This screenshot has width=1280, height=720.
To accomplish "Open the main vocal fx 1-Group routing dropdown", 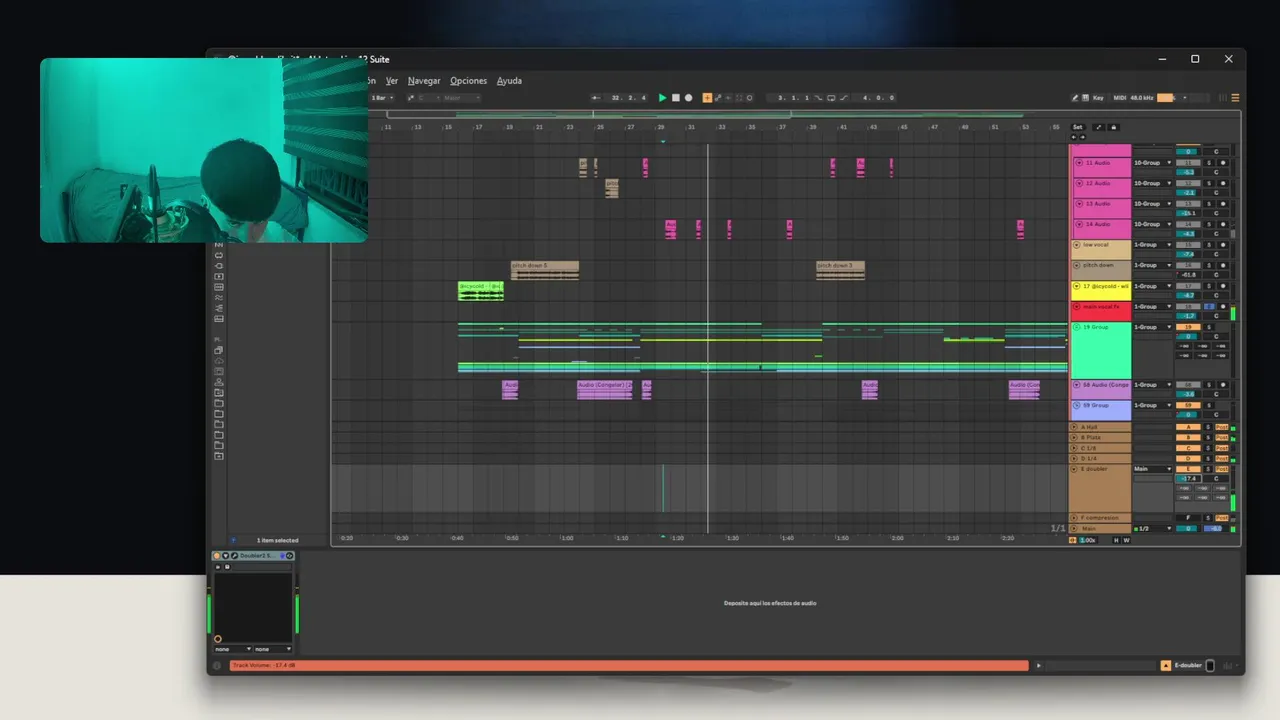I will click(x=1152, y=307).
